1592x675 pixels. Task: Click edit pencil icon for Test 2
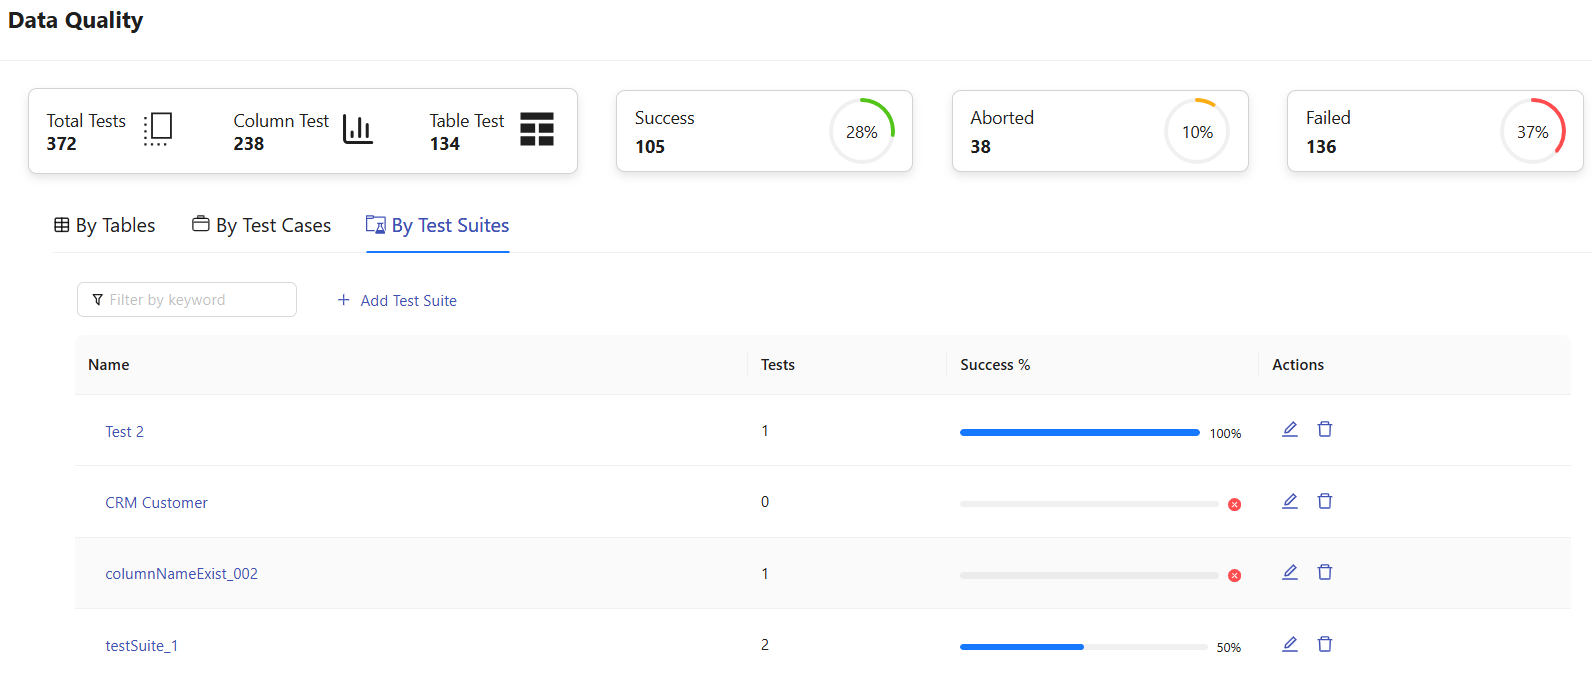[1290, 429]
